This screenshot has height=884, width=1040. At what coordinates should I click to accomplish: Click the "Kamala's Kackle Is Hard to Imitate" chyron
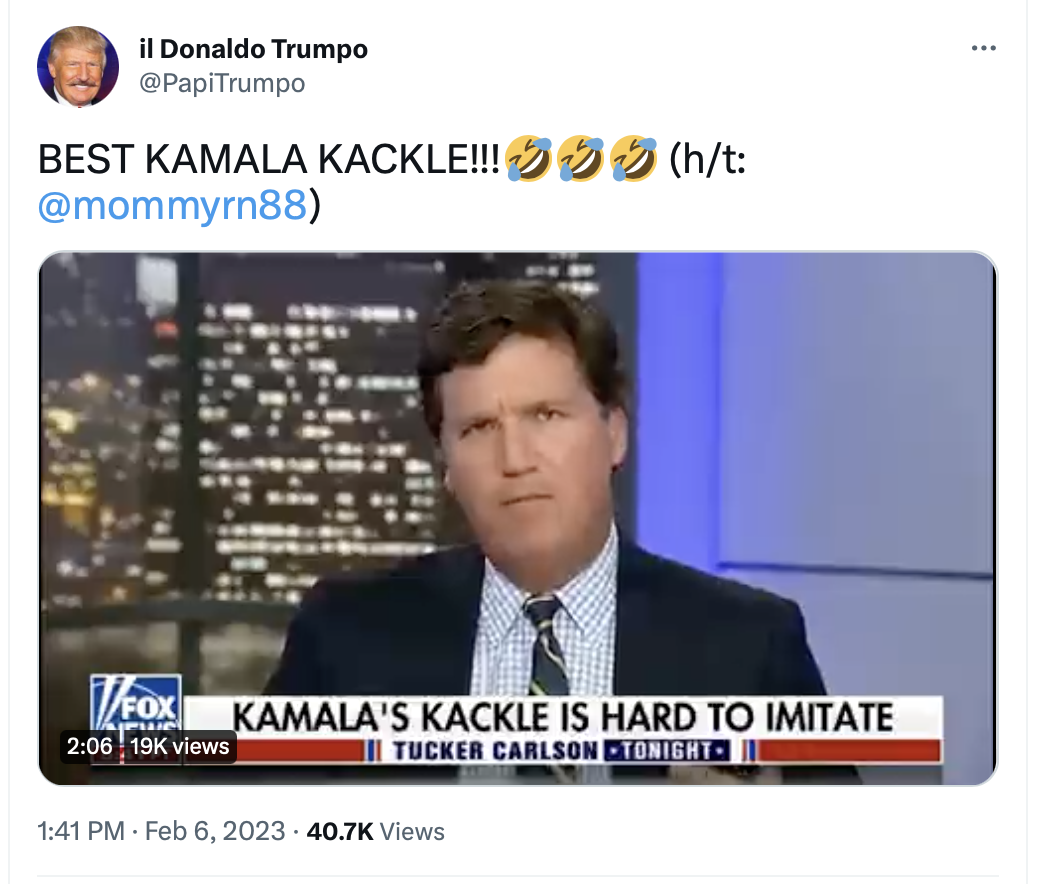pyautogui.click(x=562, y=717)
